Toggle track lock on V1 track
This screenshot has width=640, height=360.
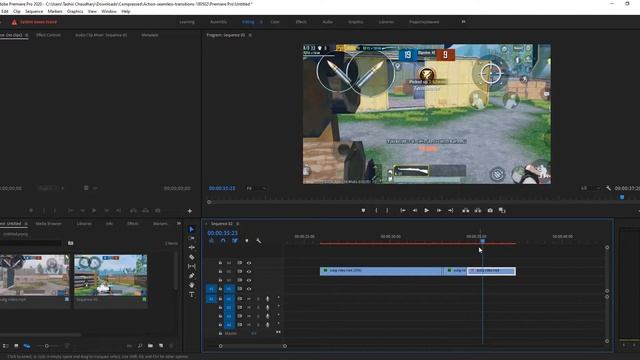click(220, 289)
